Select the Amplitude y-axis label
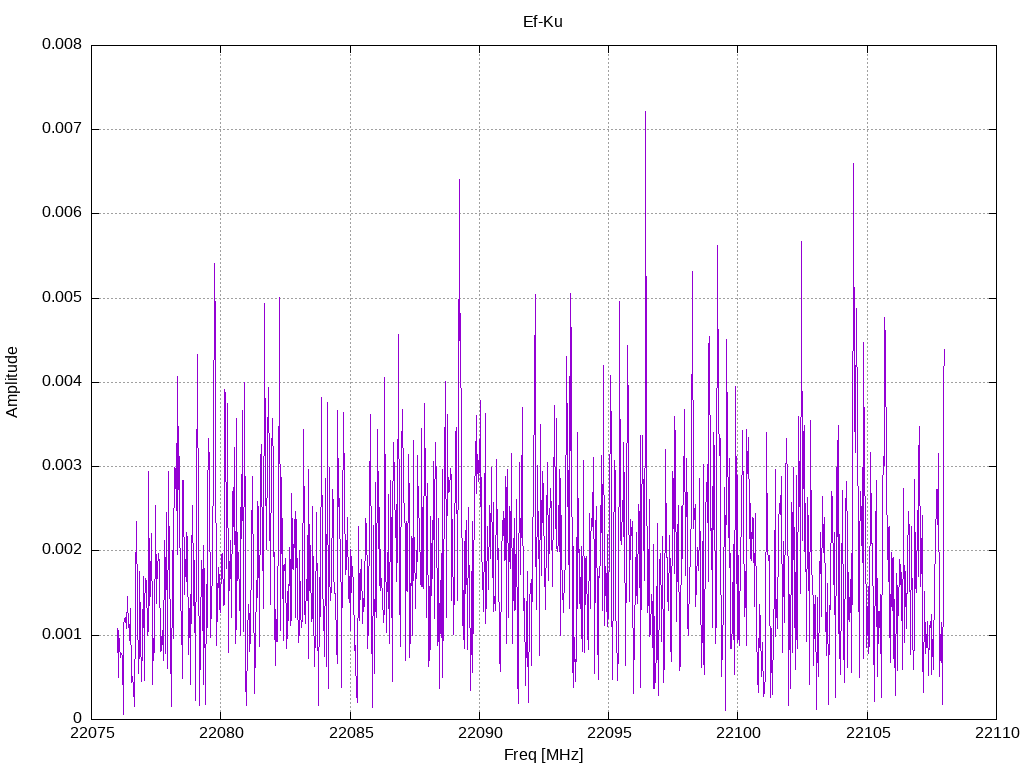1024x768 pixels. click(12, 381)
